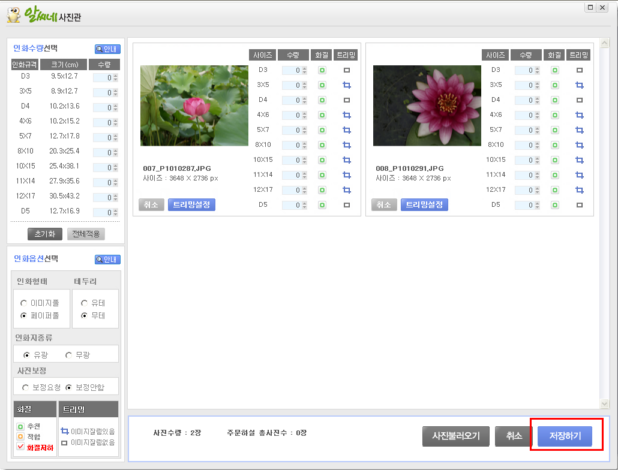This screenshot has height=470, width=618.
Task: Click the crop icon for 4X6 on 008_P1010291.JPG
Action: coord(579,115)
